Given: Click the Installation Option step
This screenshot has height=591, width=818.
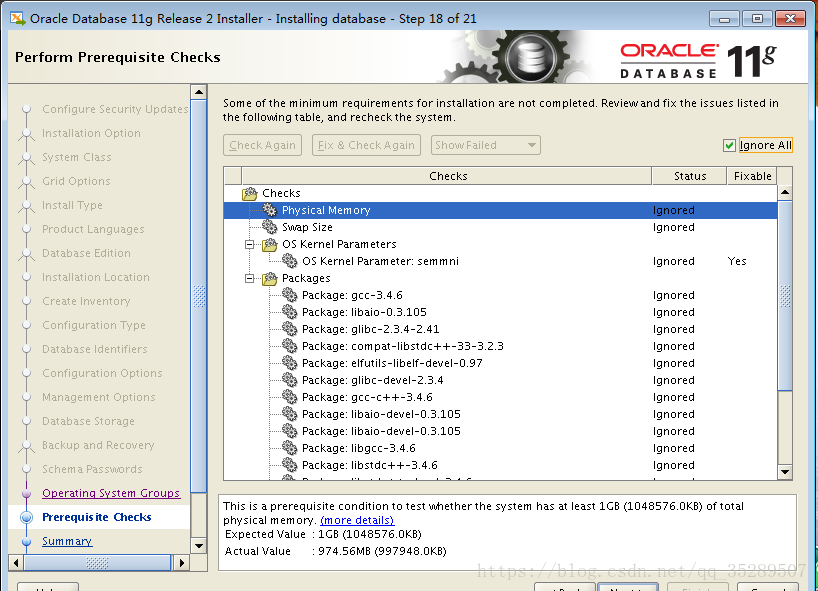Looking at the screenshot, I should pyautogui.click(x=91, y=133).
